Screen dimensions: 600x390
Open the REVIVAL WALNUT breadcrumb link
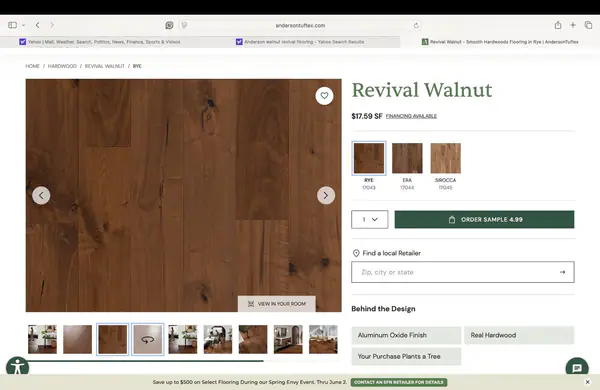tap(105, 66)
